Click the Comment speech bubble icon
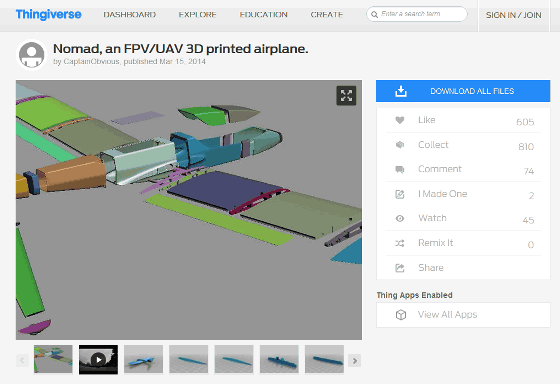Viewport: 560px width, 384px height. 400,169
